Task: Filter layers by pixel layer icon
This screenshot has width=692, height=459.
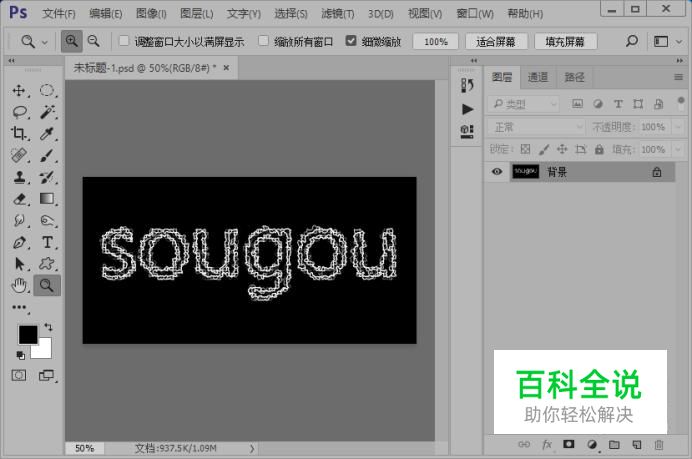Action: coord(577,104)
